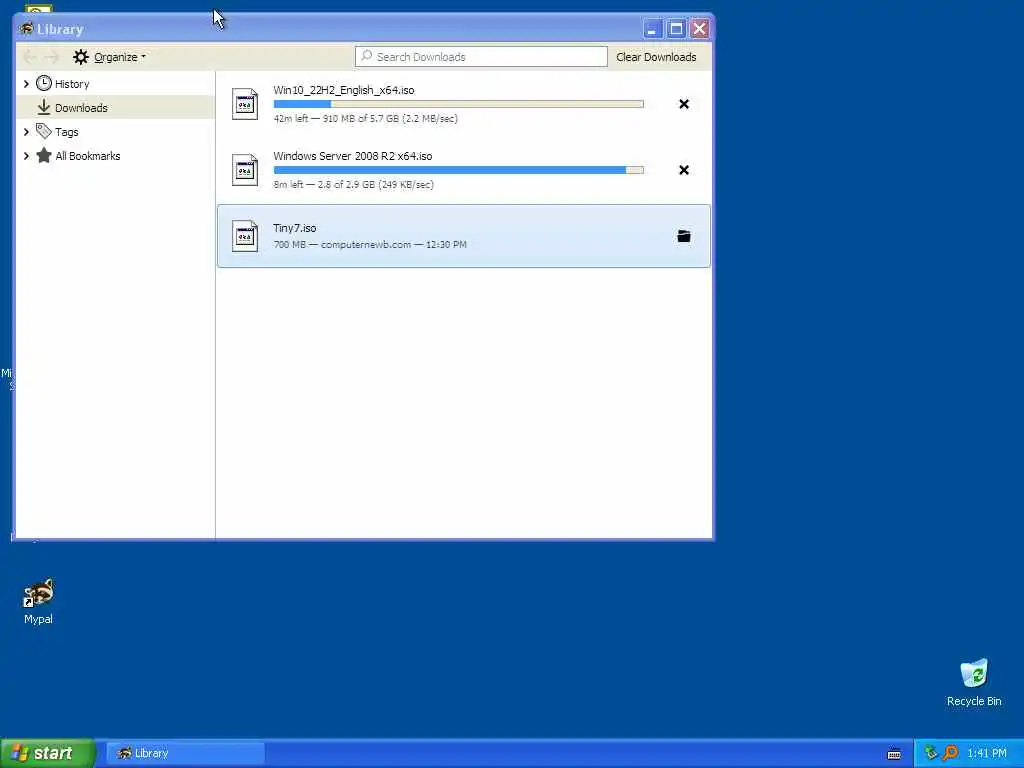1024x768 pixels.
Task: Click the Downloads arrow icon in sidebar
Action: pyautogui.click(x=44, y=107)
